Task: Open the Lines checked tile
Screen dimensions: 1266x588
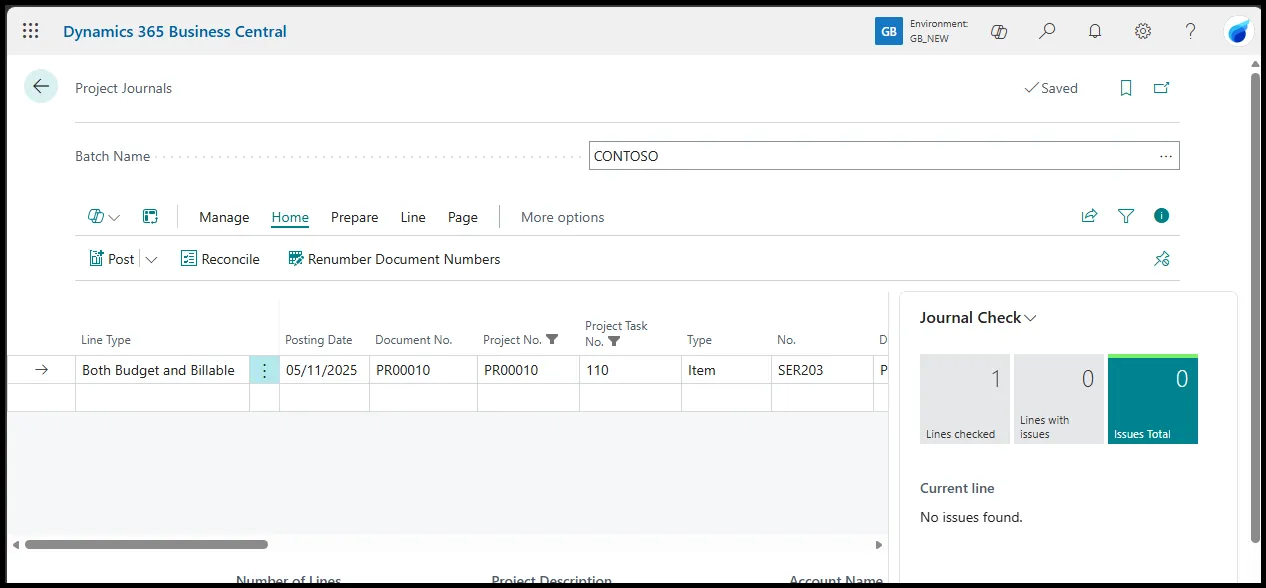Action: click(x=964, y=399)
